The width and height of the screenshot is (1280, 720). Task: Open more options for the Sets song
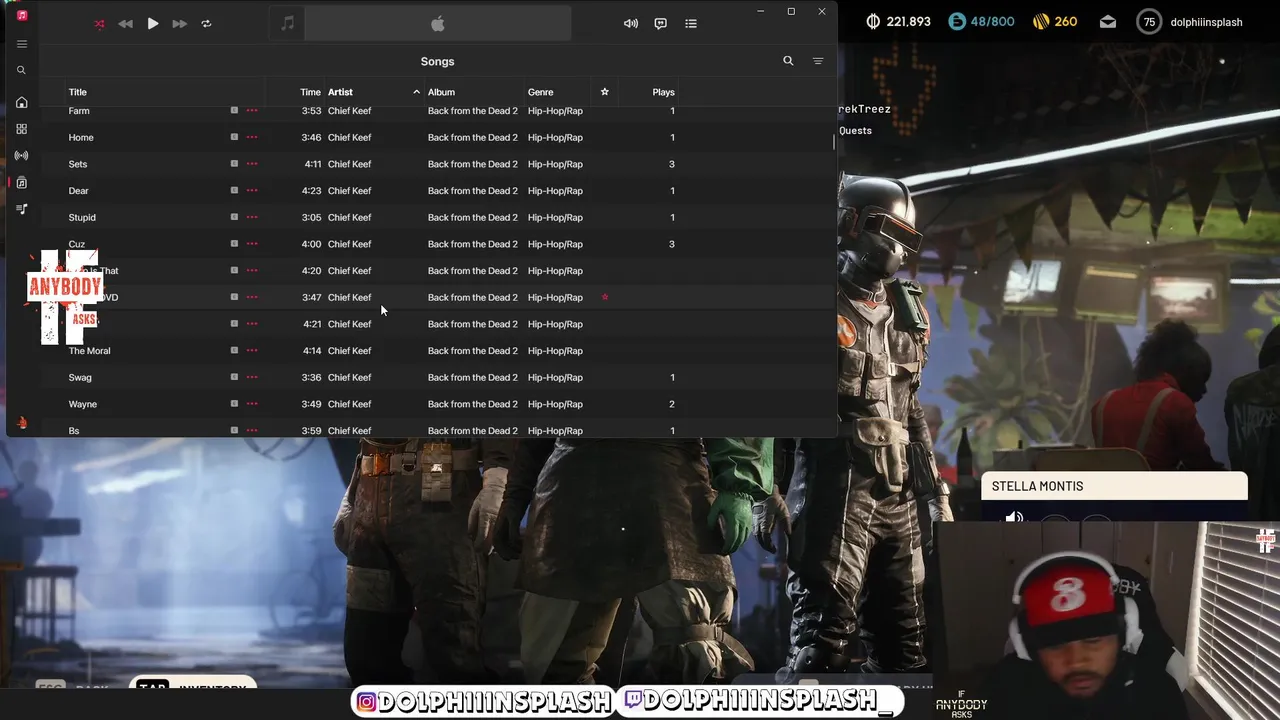tap(252, 164)
